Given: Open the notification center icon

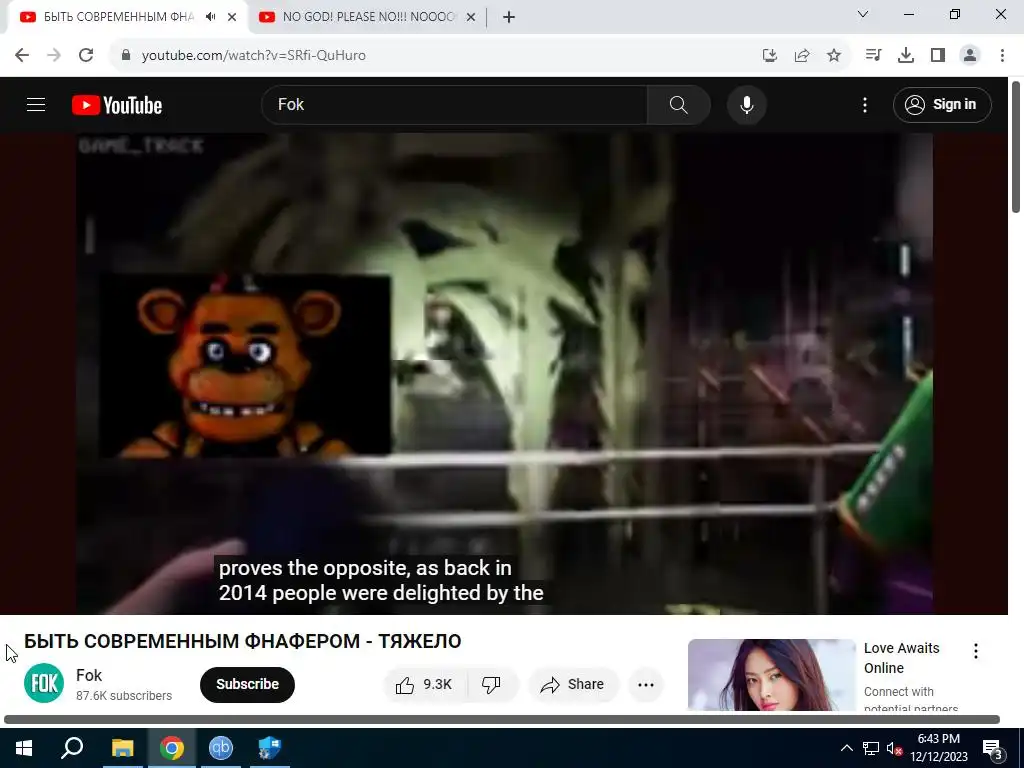Looking at the screenshot, I should pos(992,748).
